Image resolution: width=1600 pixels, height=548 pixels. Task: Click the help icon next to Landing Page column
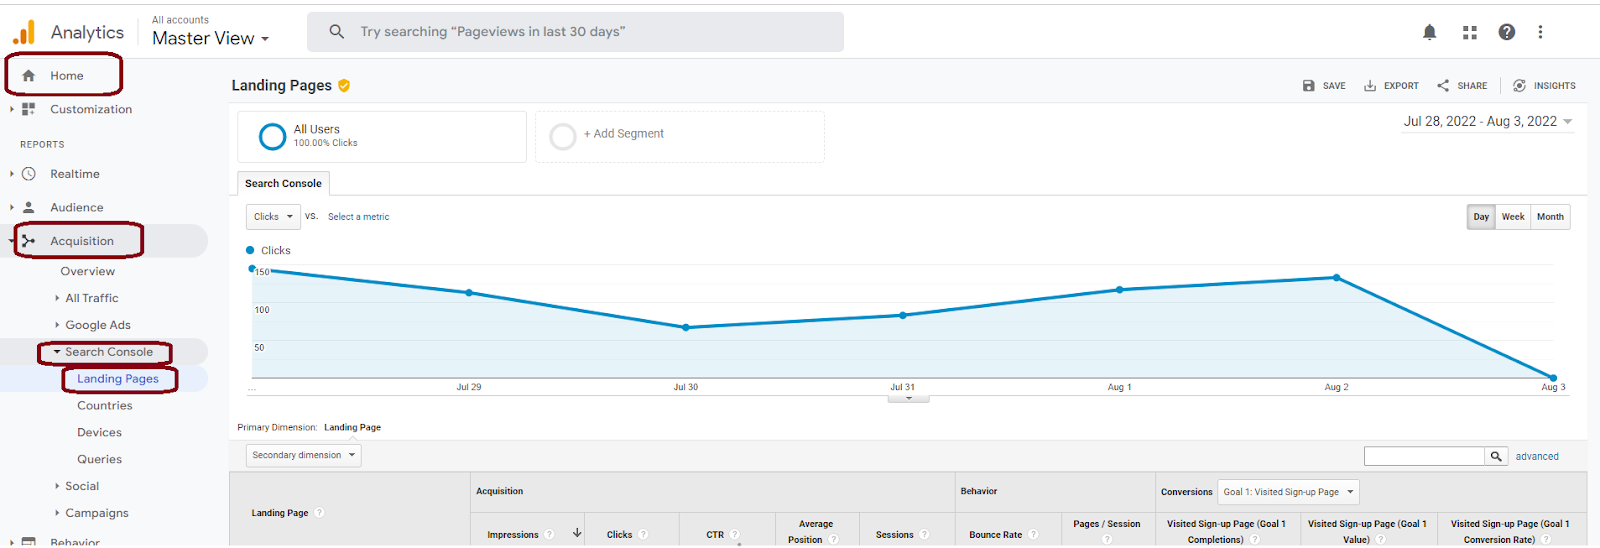pyautogui.click(x=319, y=513)
